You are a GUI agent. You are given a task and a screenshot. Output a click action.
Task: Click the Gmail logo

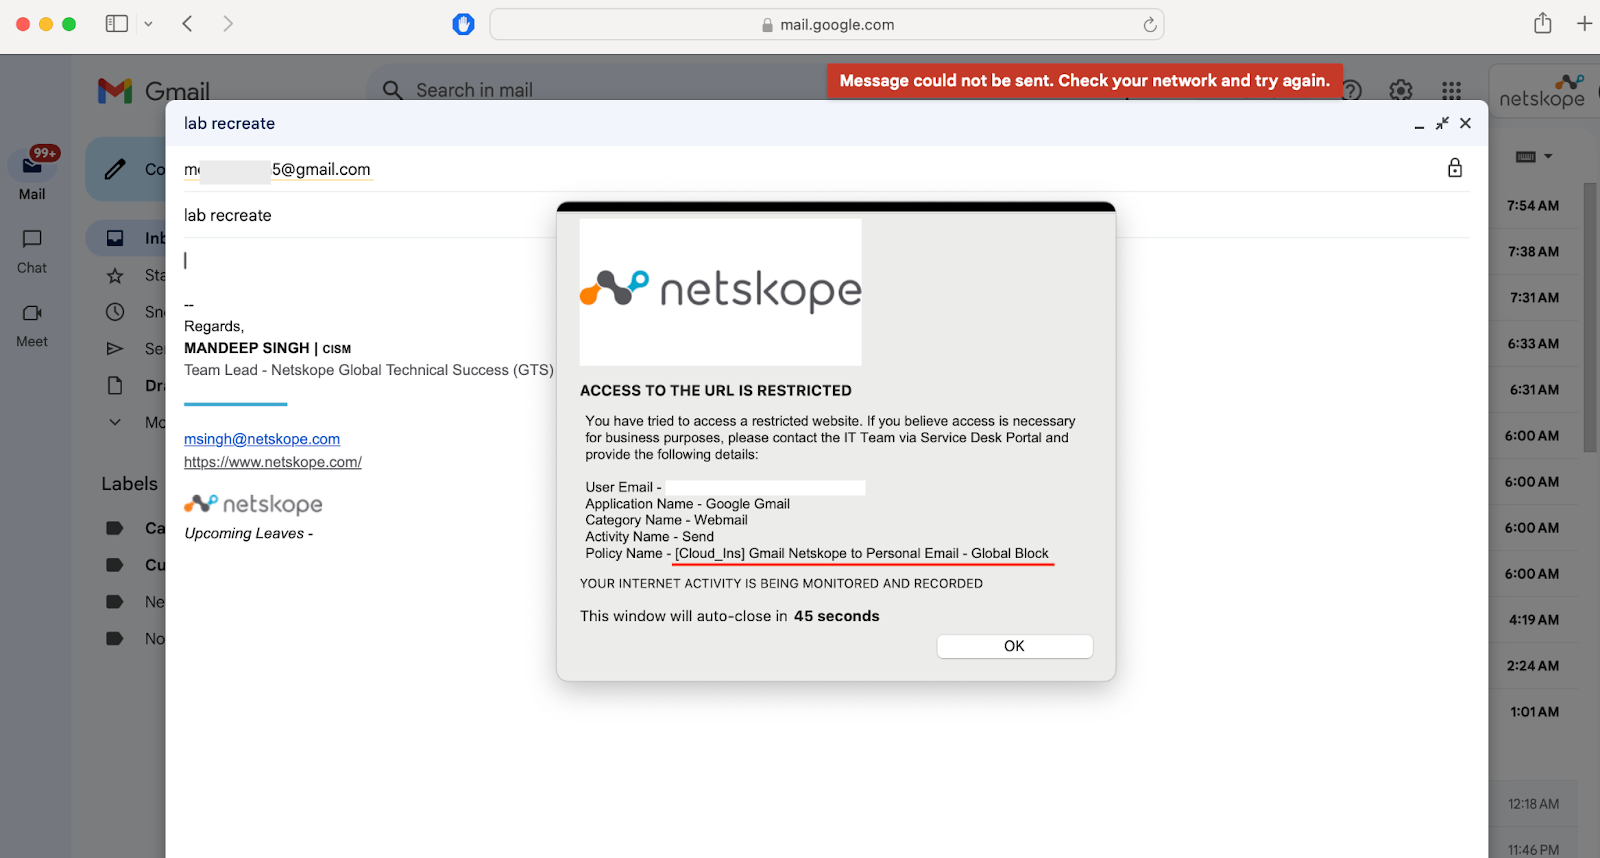tap(154, 91)
